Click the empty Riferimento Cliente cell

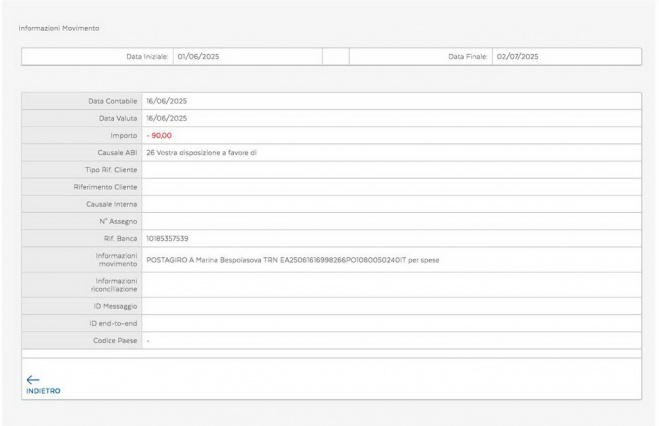pos(390,187)
